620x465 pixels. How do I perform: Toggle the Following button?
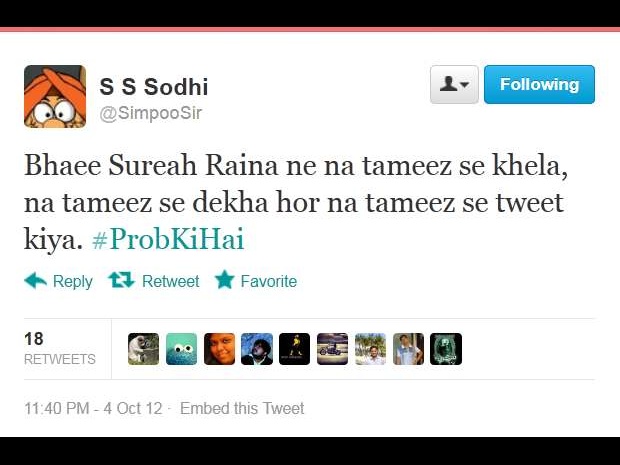click(x=539, y=85)
